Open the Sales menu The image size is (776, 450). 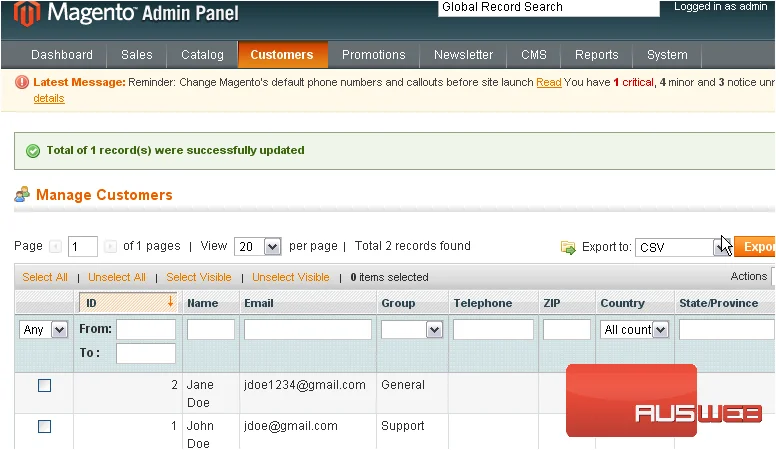137,54
